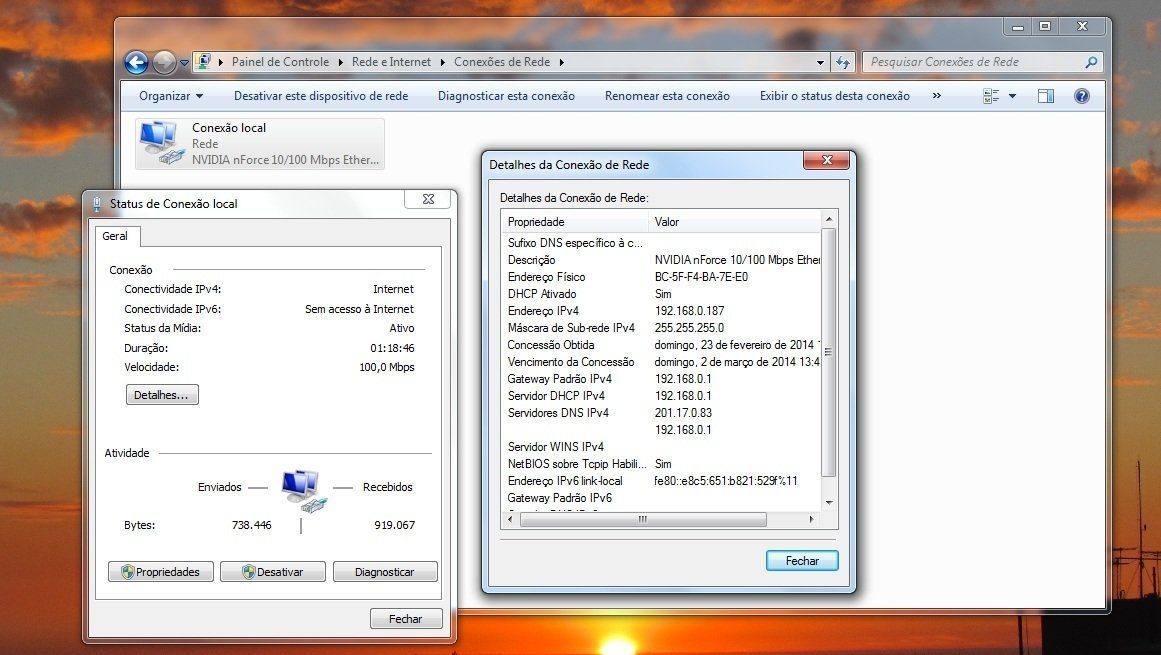Viewport: 1161px width, 655px height.
Task: Click the horizontal scroll left arrow
Action: pos(509,520)
